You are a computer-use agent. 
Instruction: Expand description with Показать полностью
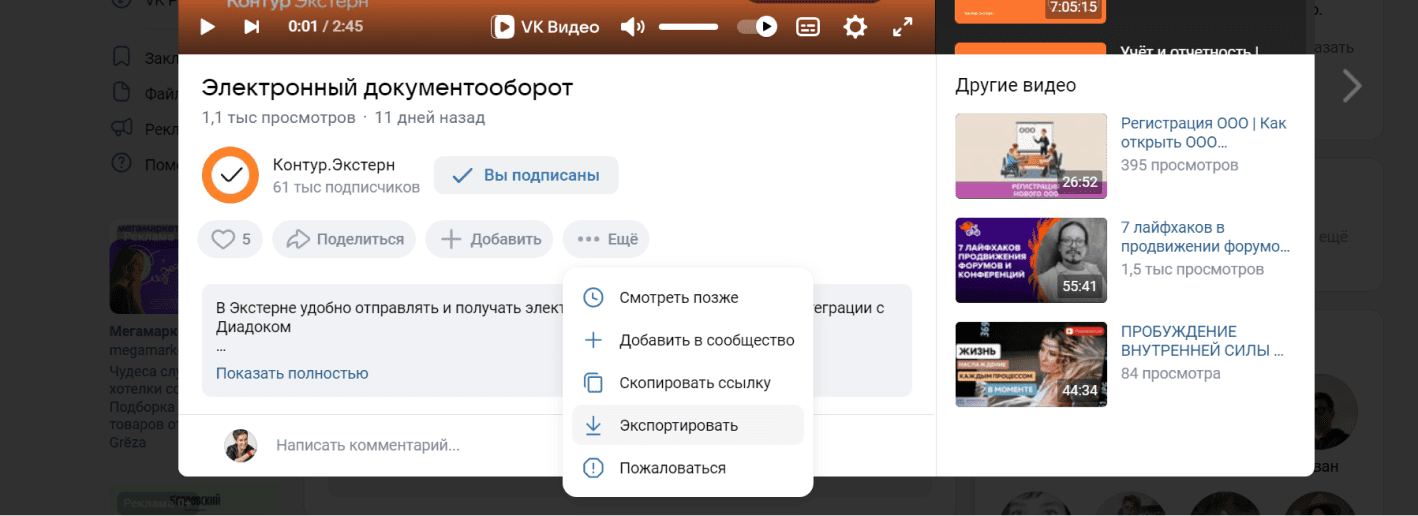292,373
